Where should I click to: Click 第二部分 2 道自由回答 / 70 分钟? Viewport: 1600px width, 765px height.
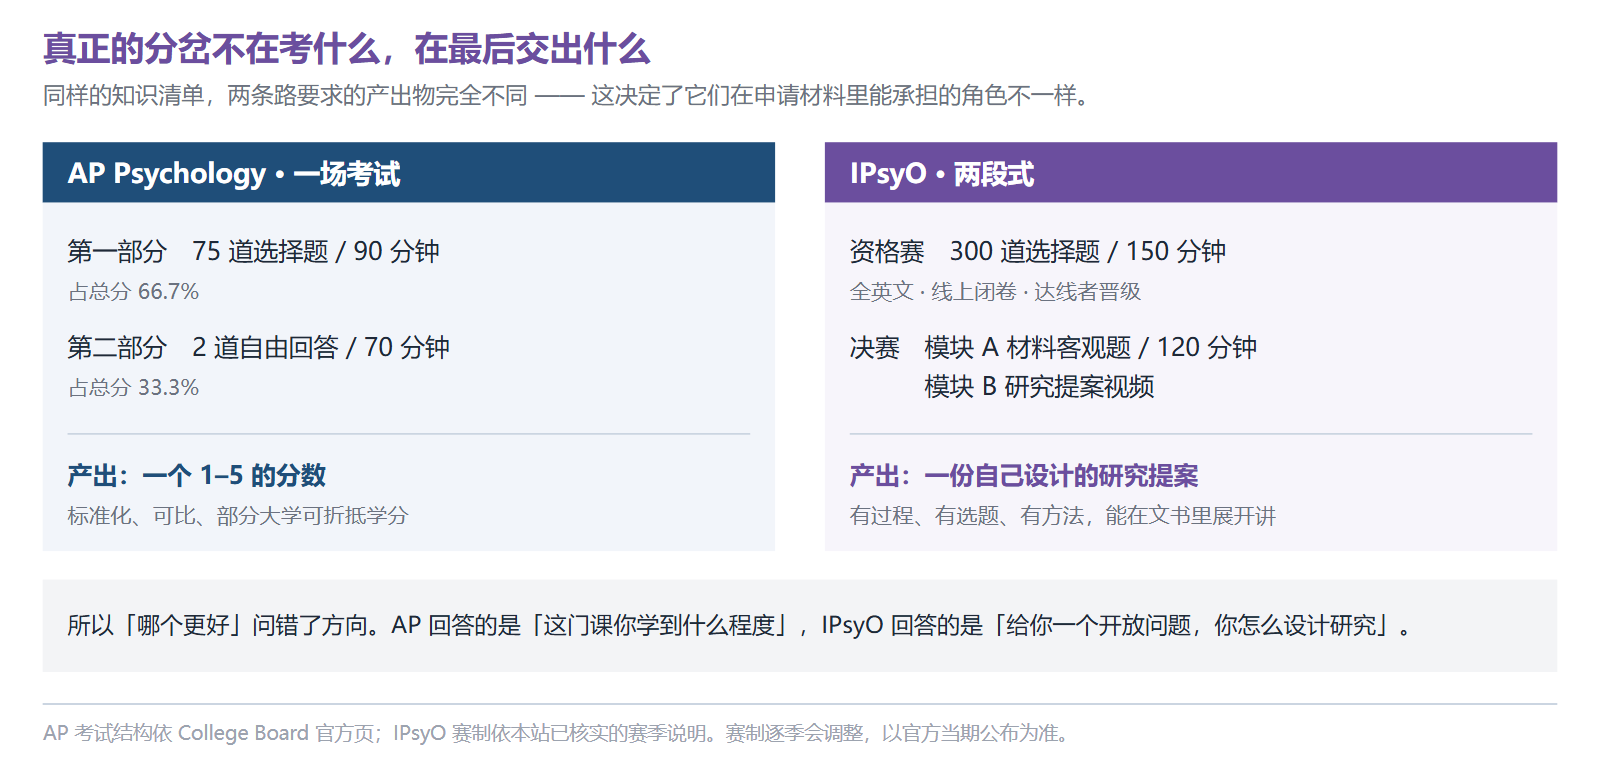[x=258, y=347]
